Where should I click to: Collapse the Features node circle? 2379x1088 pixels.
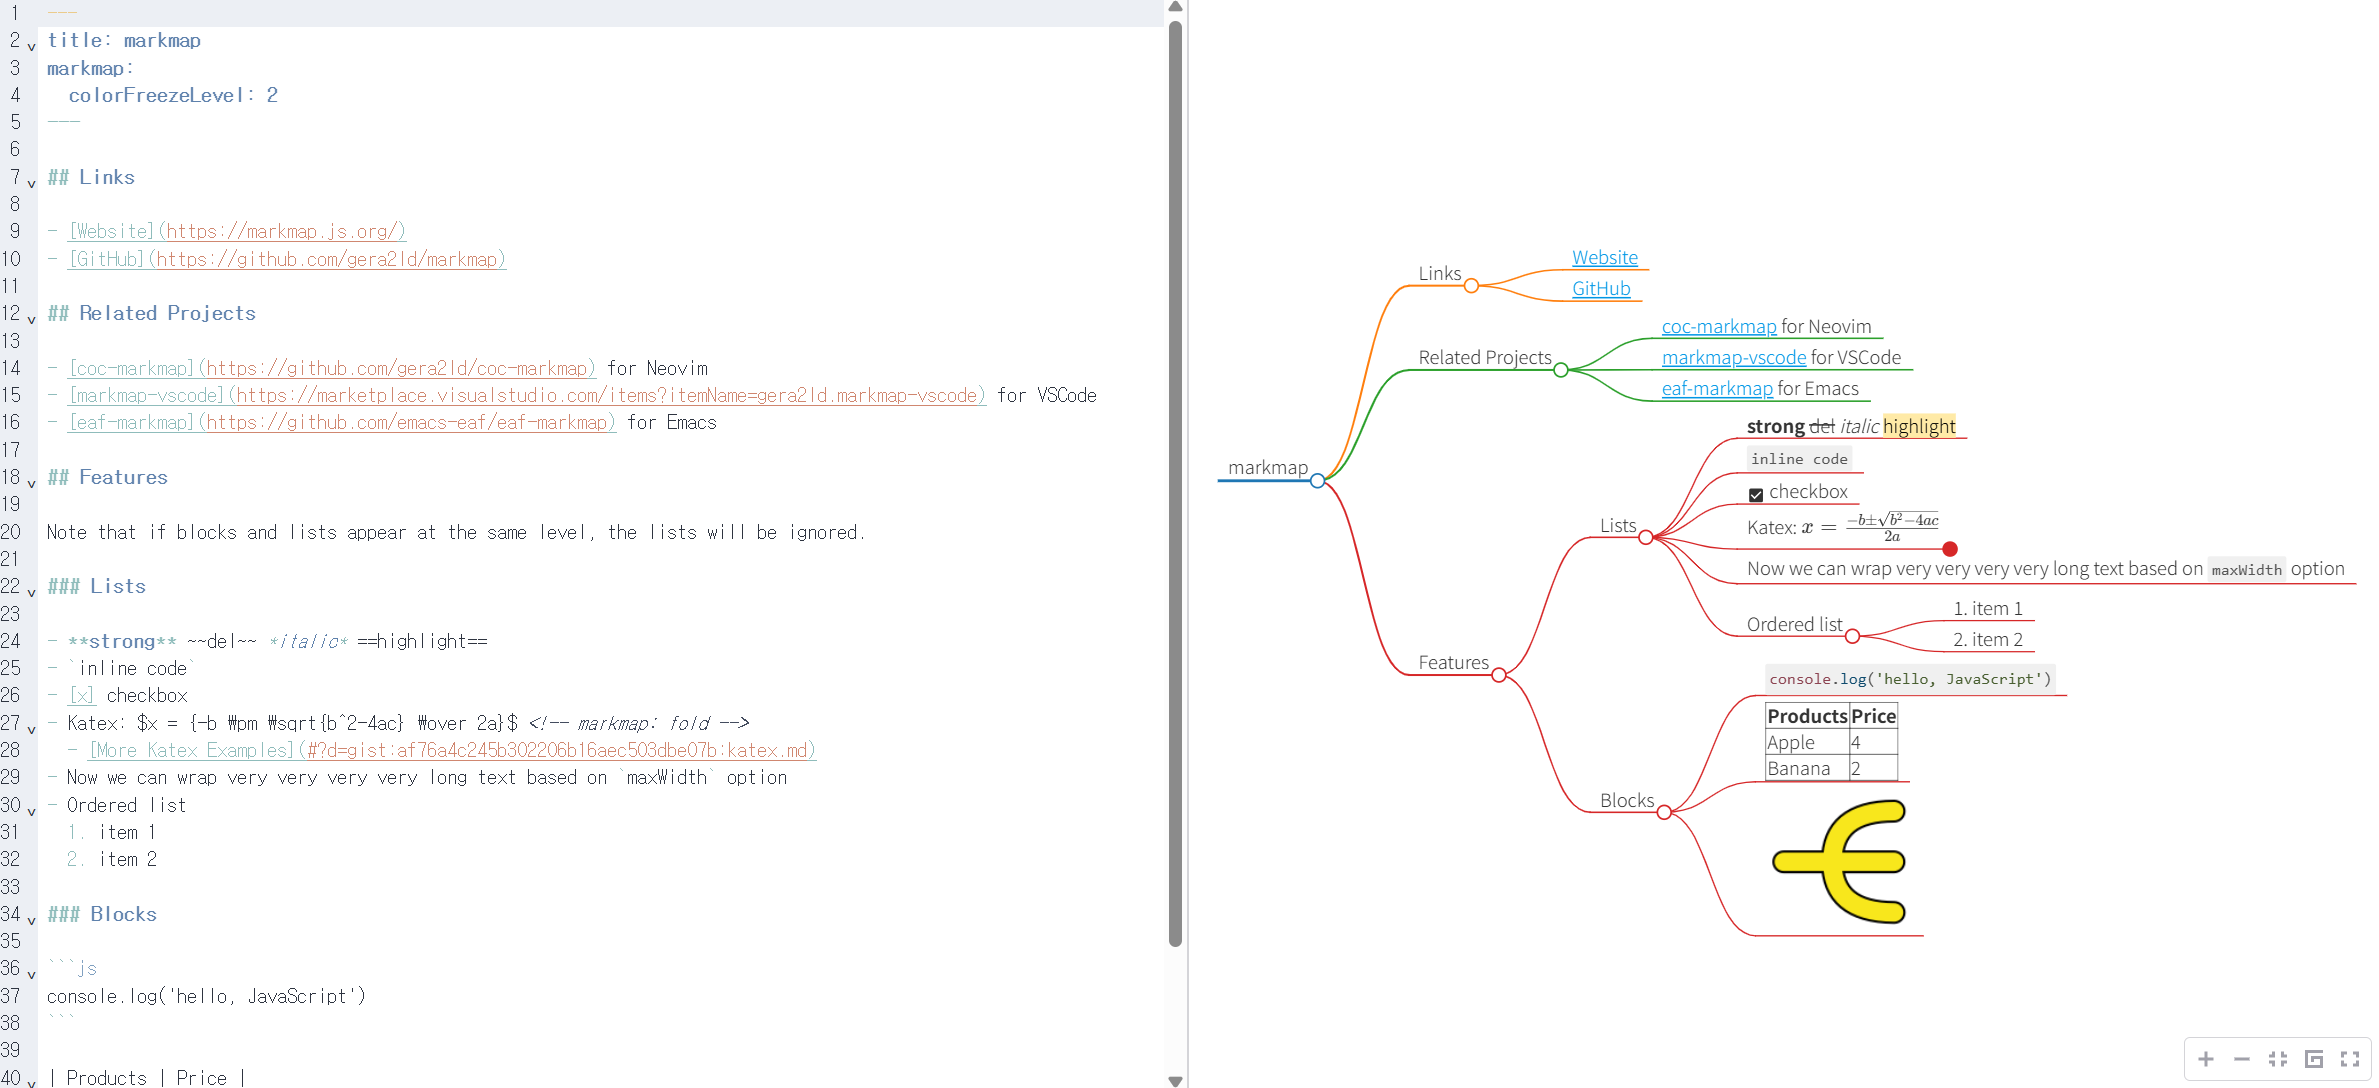[x=1499, y=675]
